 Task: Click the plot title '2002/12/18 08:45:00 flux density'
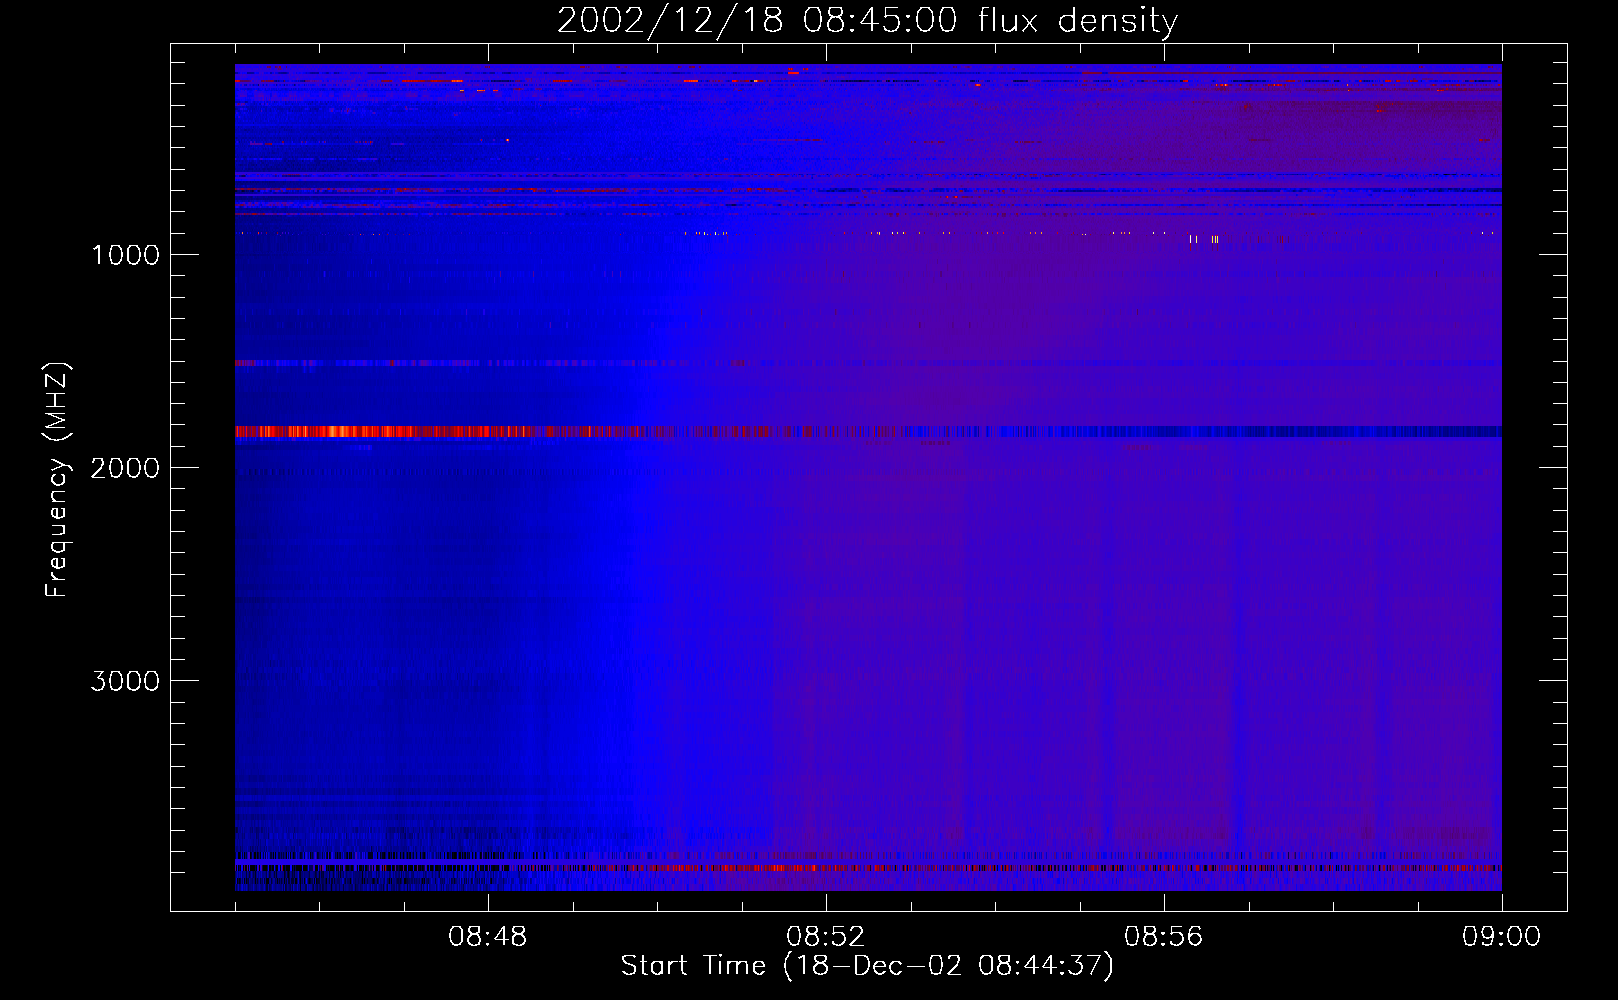867,20
